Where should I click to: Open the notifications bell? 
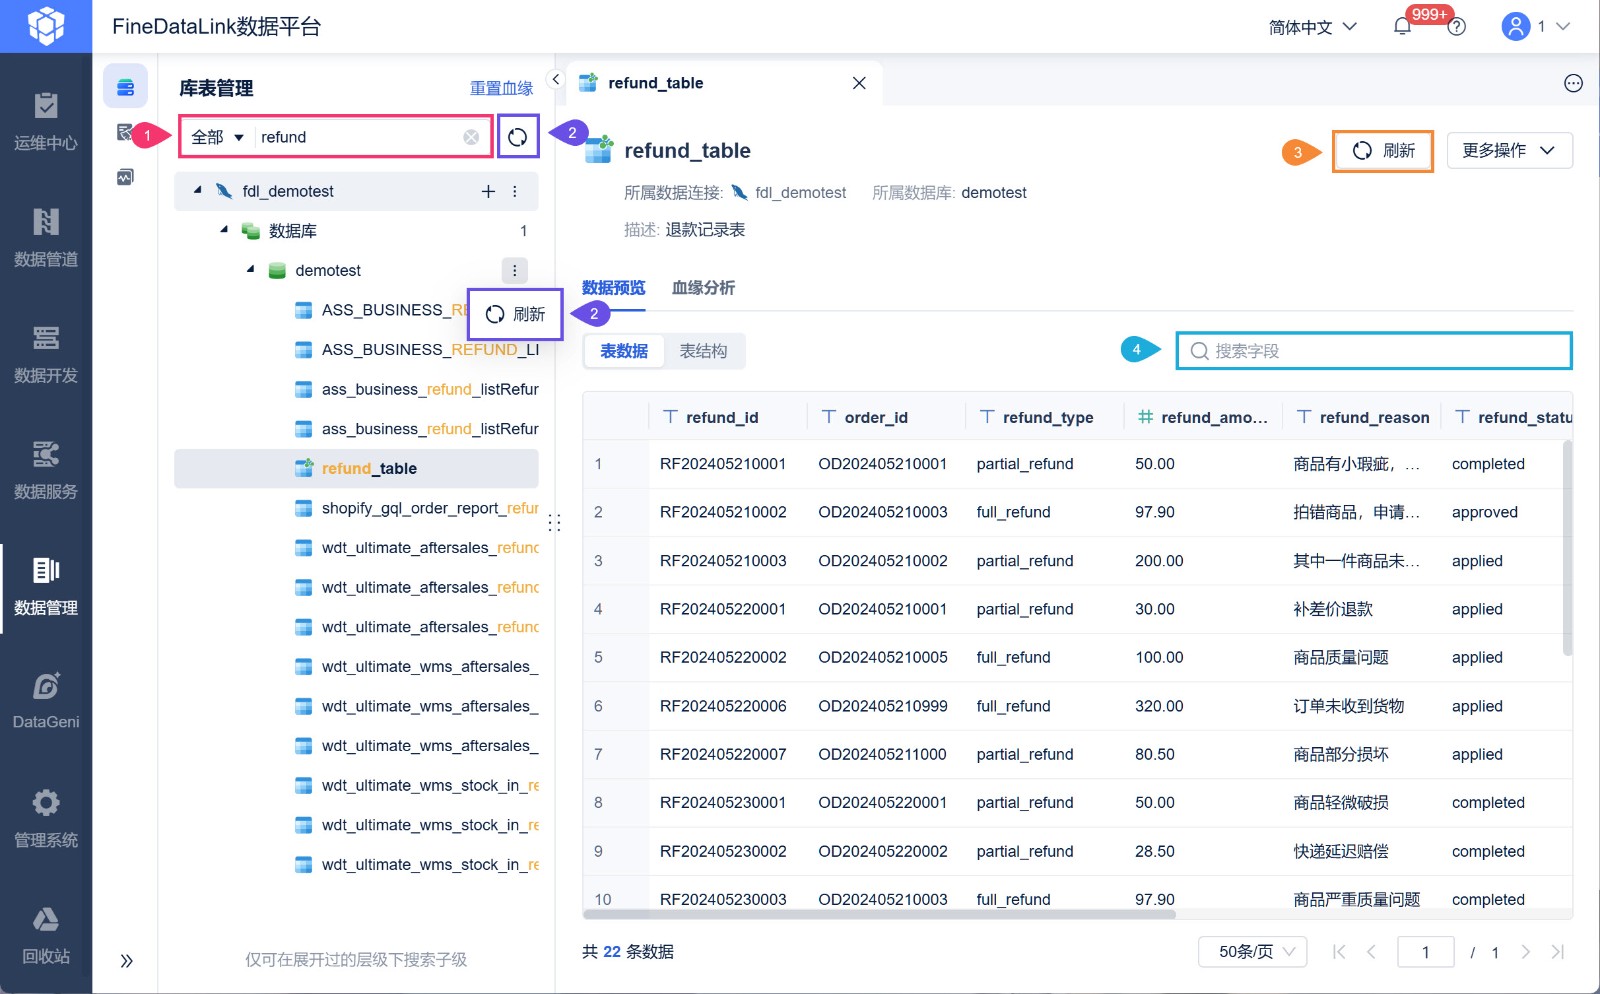1402,27
